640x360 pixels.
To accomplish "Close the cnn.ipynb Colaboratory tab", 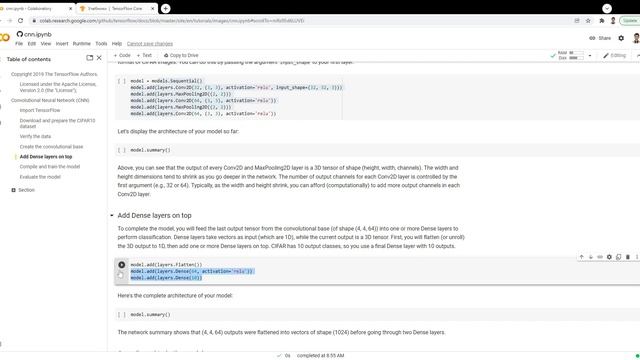I will point(70,9).
